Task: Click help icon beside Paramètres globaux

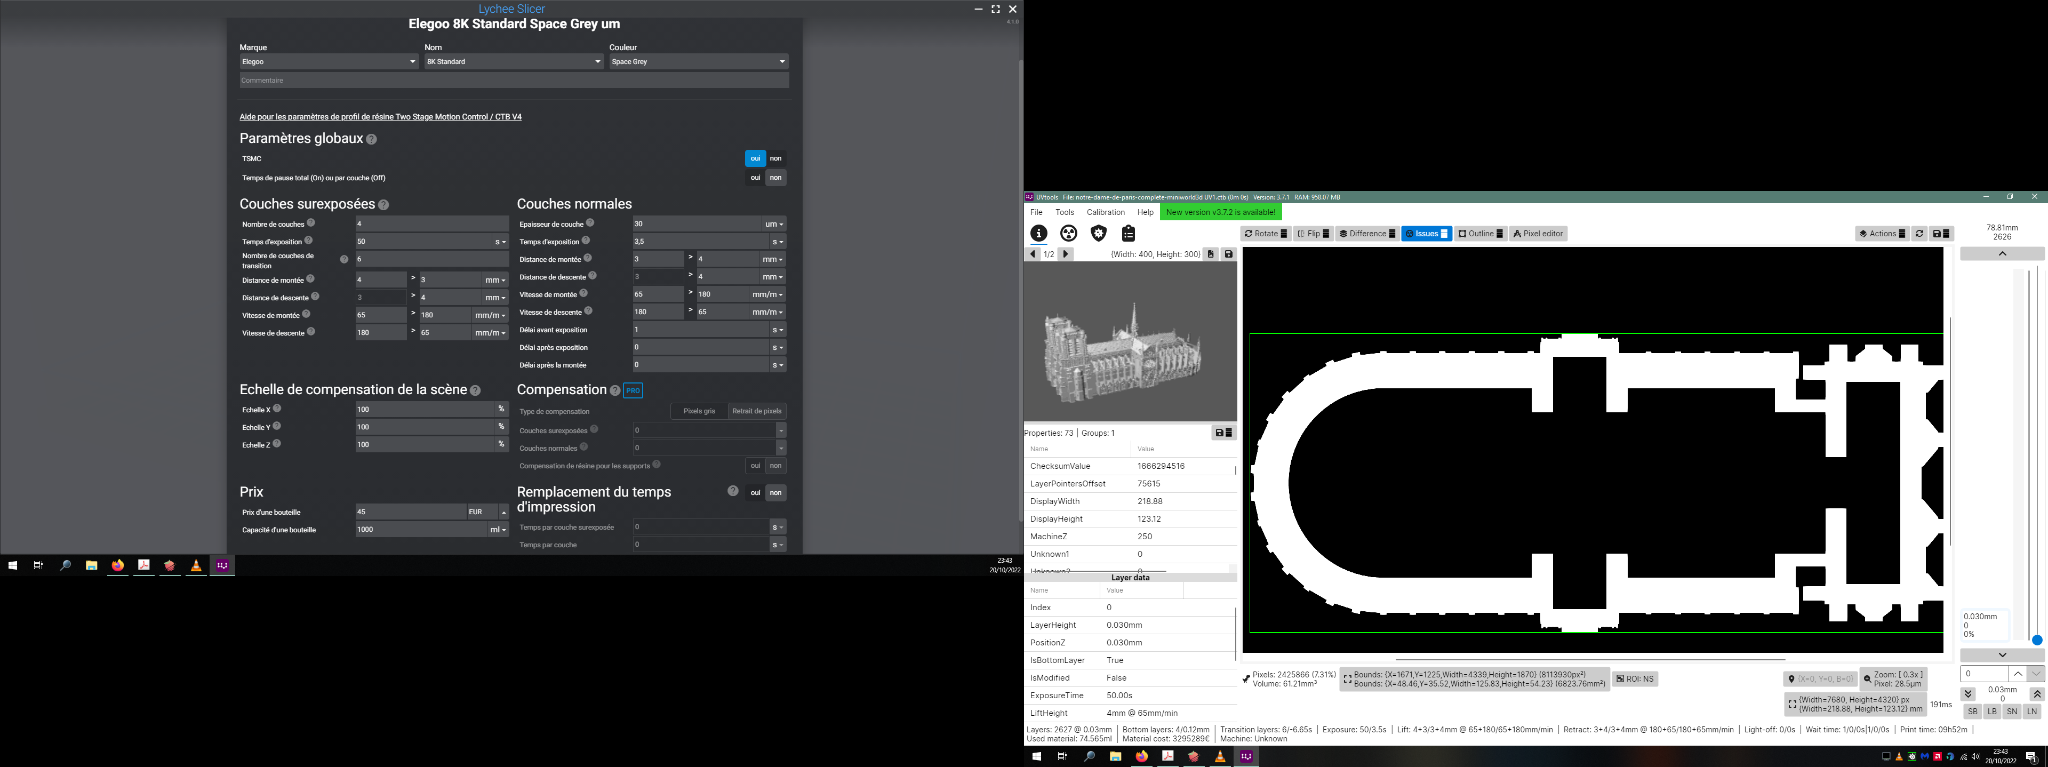Action: tap(371, 140)
